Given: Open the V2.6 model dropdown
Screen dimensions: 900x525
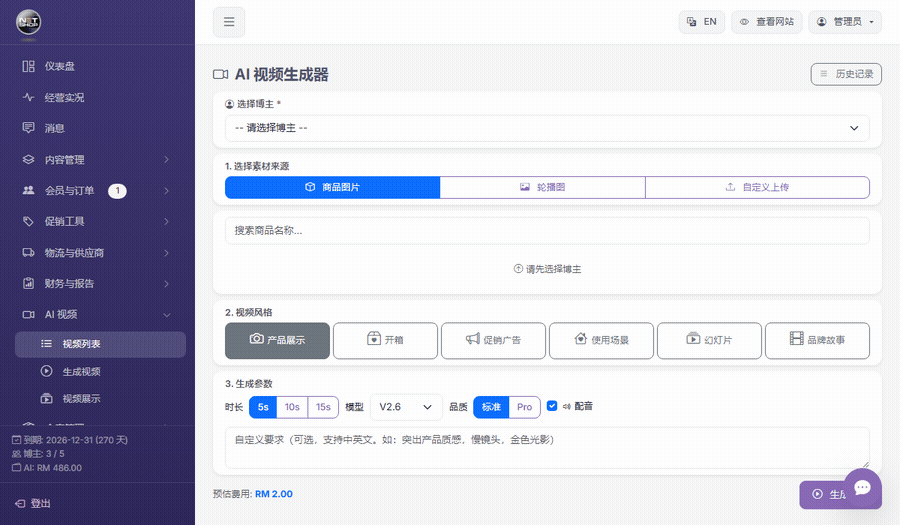Looking at the screenshot, I should [x=406, y=407].
